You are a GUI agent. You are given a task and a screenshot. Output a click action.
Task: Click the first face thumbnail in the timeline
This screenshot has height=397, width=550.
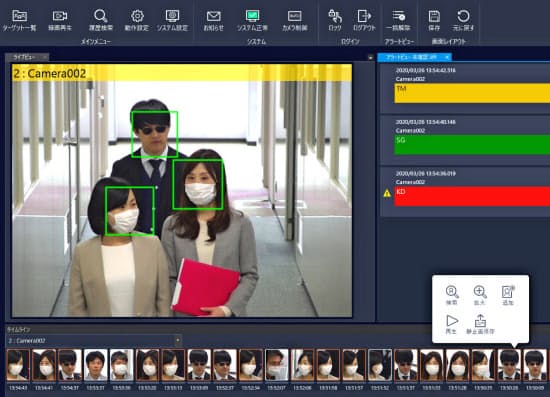coord(18,365)
